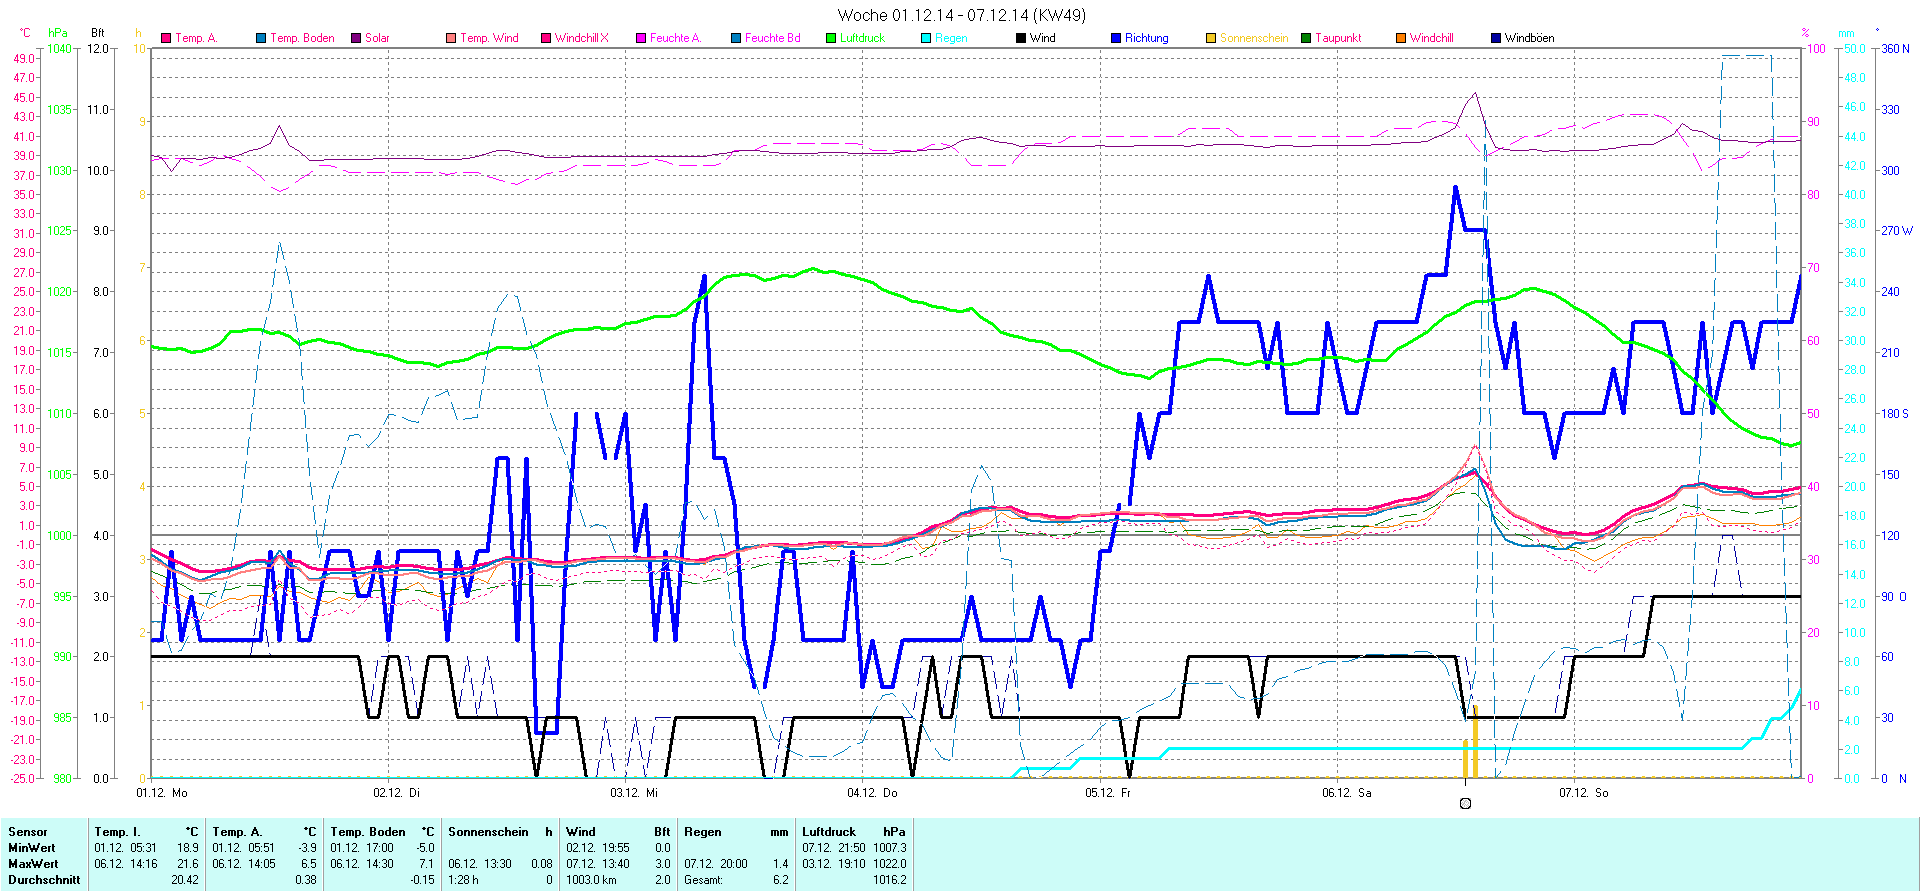The width and height of the screenshot is (1920, 891).
Task: Click the navy Windböen legend square
Action: pos(1496,38)
